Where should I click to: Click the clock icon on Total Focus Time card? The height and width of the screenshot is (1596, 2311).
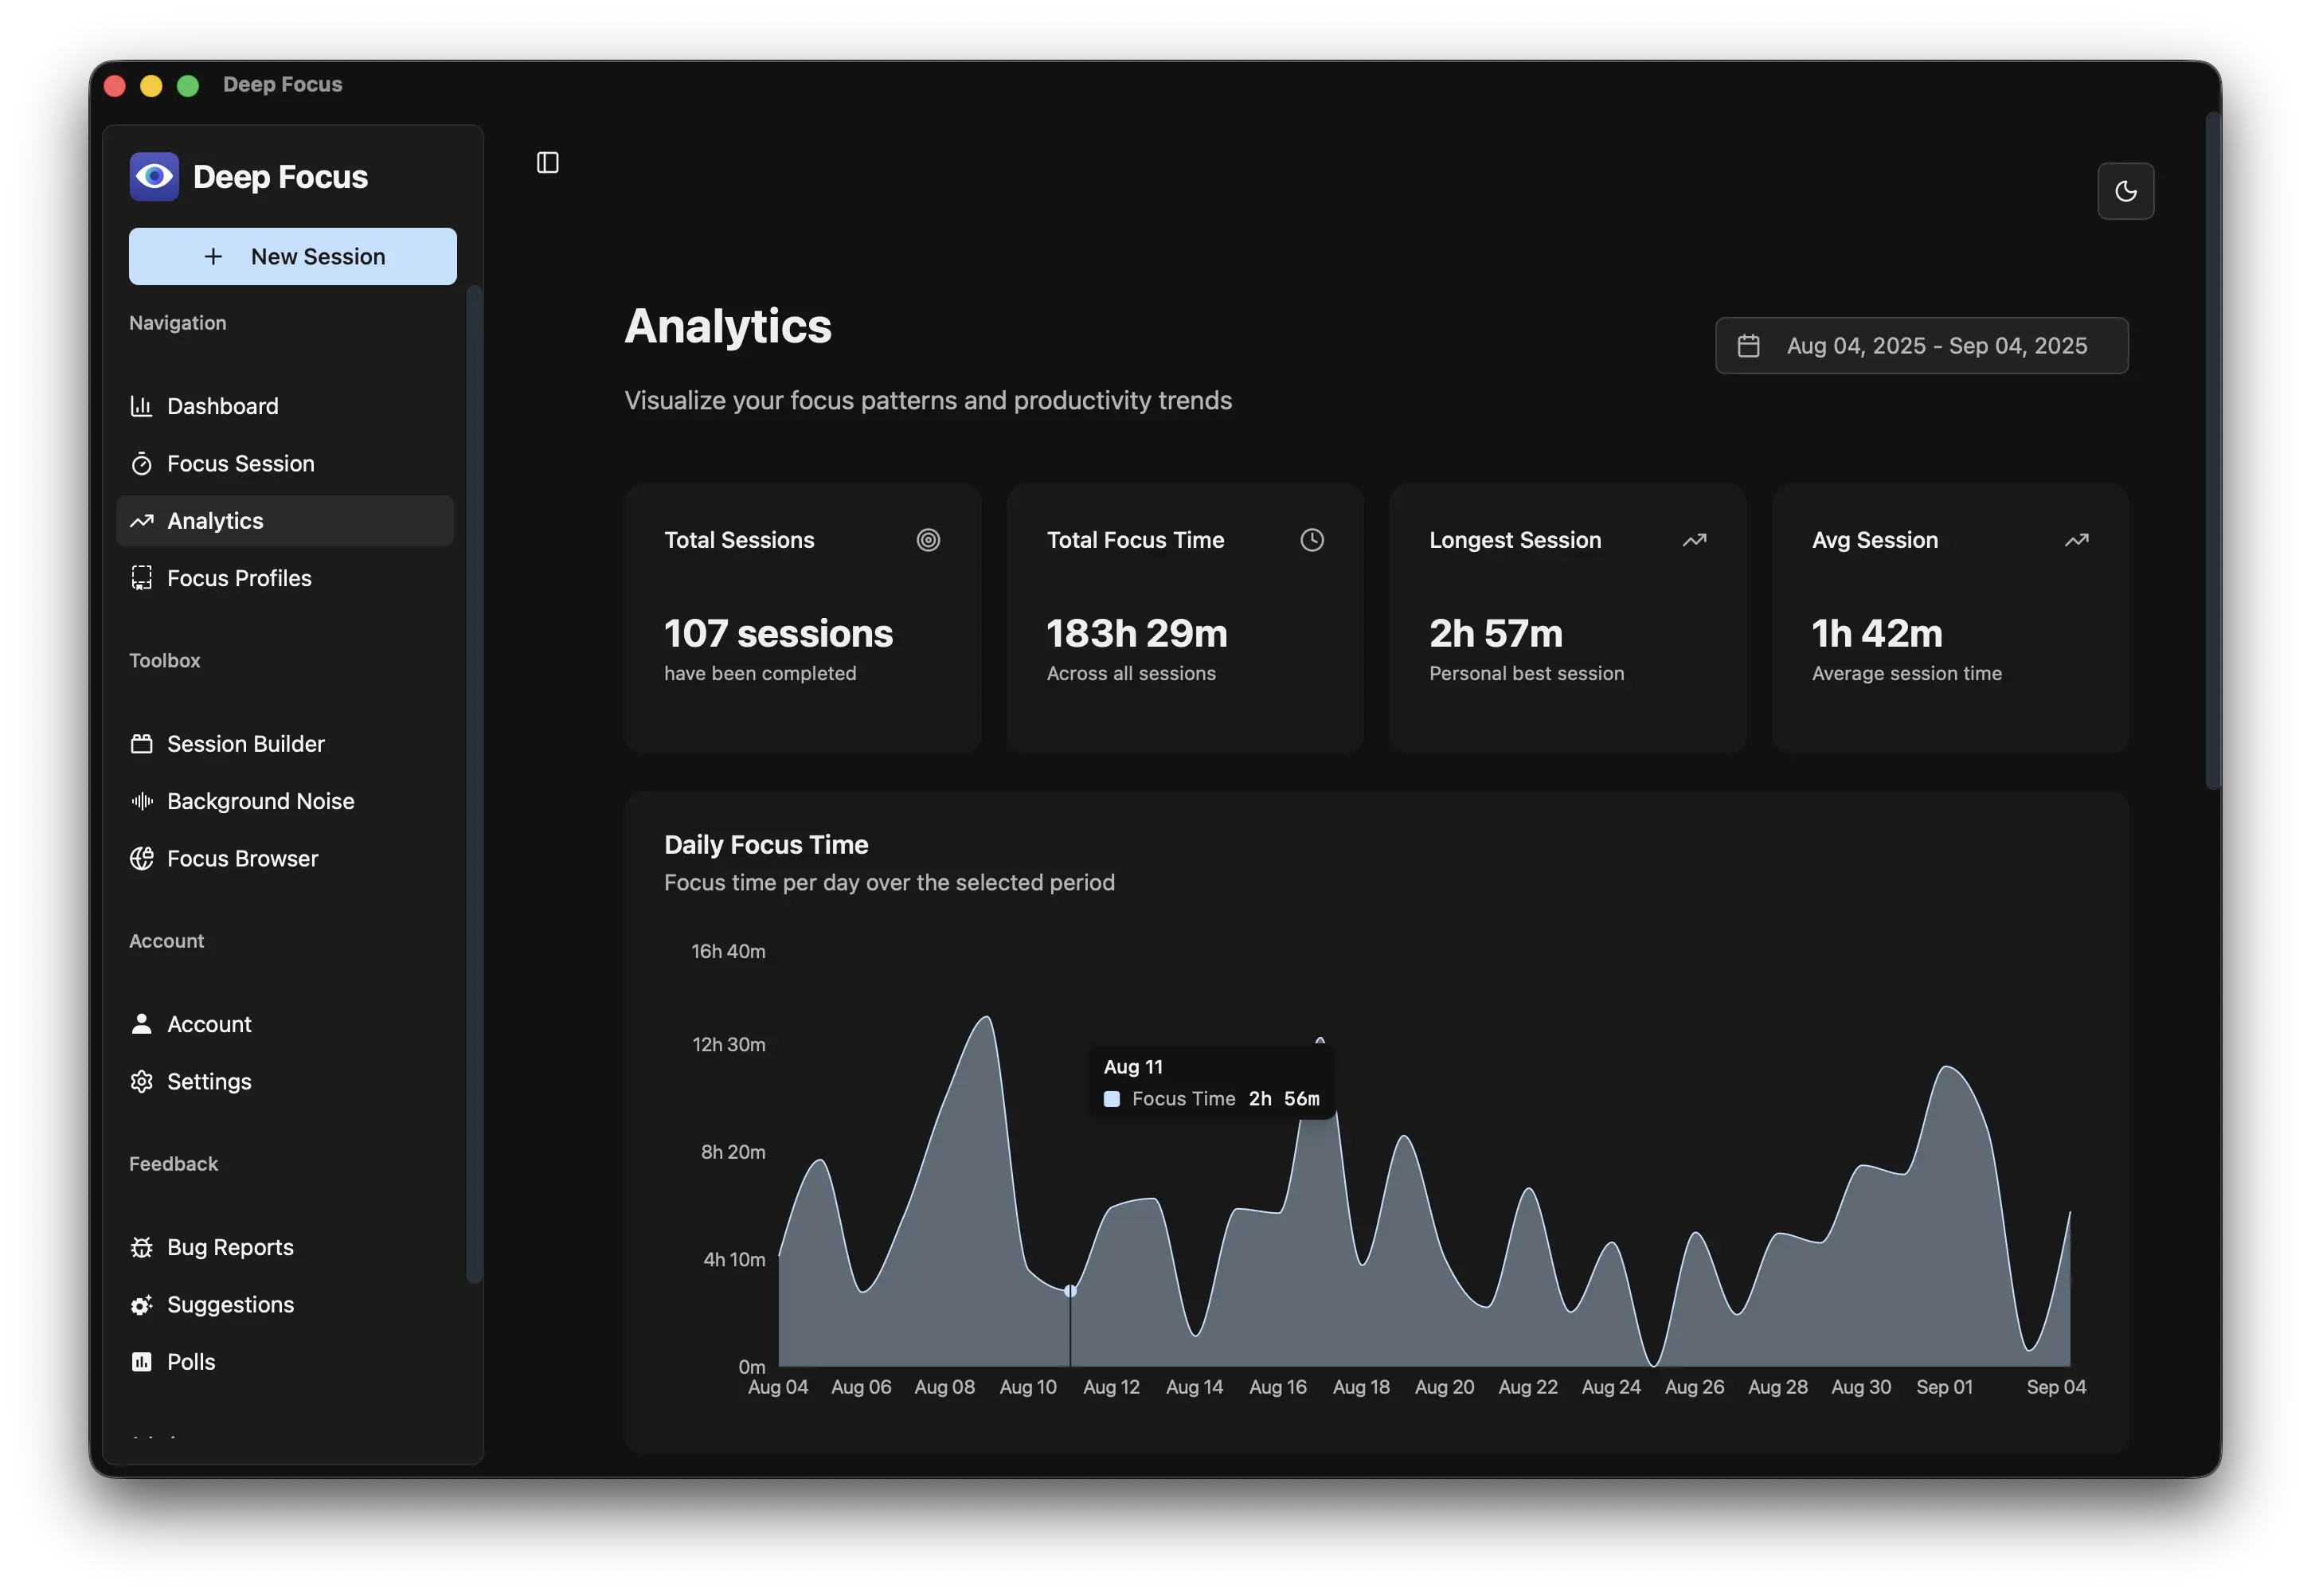tap(1311, 540)
